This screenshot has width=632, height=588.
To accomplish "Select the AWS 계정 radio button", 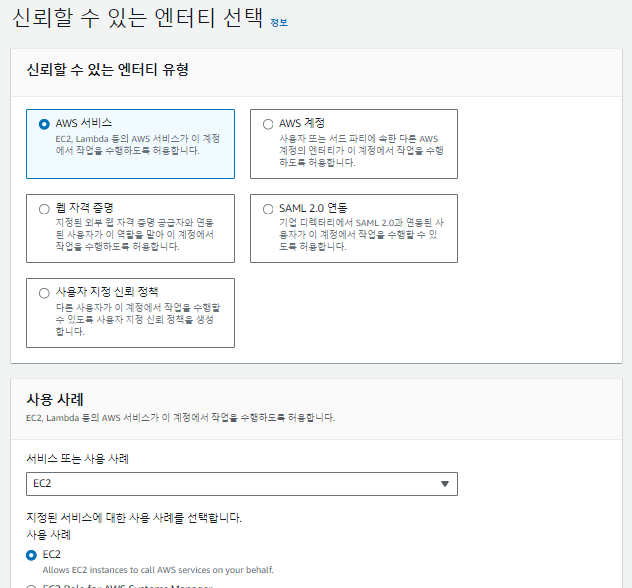I will (268, 124).
